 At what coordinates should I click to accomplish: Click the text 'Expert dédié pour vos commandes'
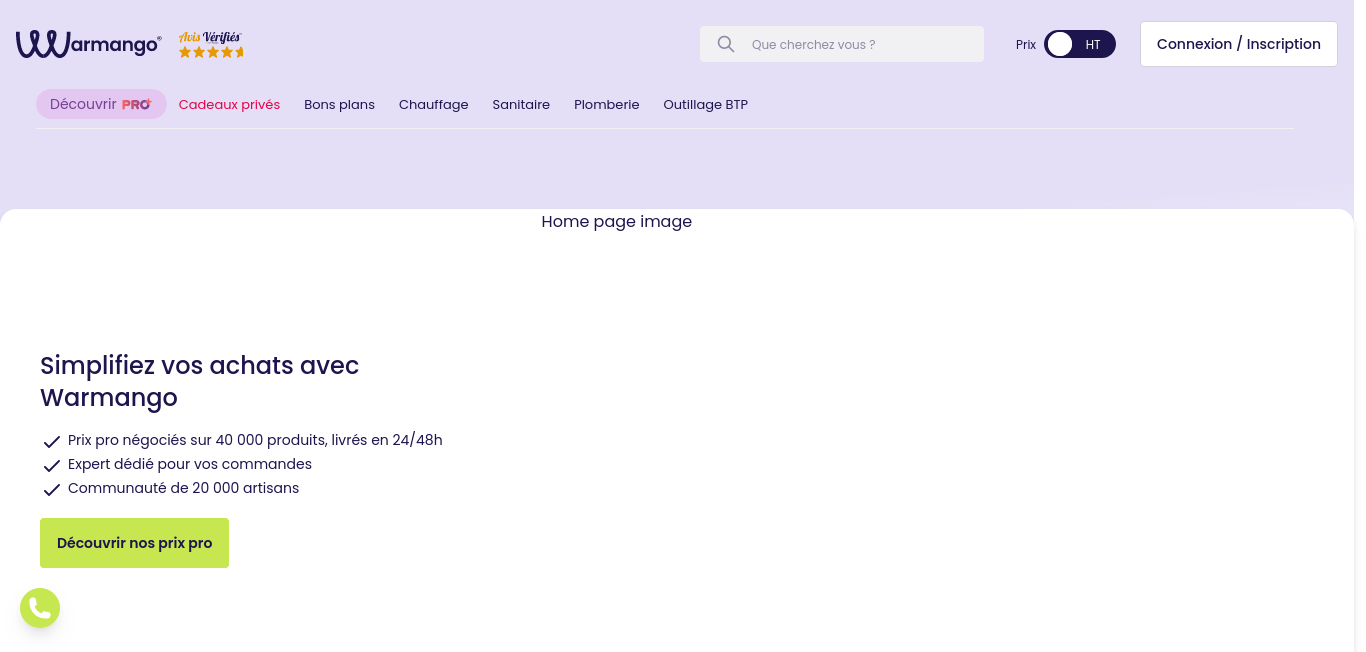tap(190, 464)
